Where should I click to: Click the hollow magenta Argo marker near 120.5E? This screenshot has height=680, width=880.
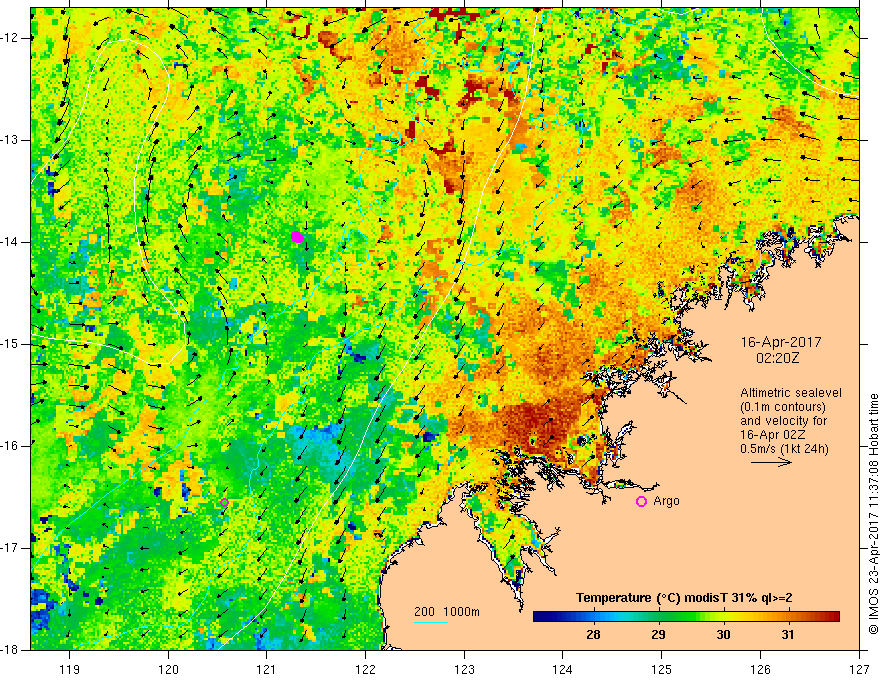click(224, 503)
